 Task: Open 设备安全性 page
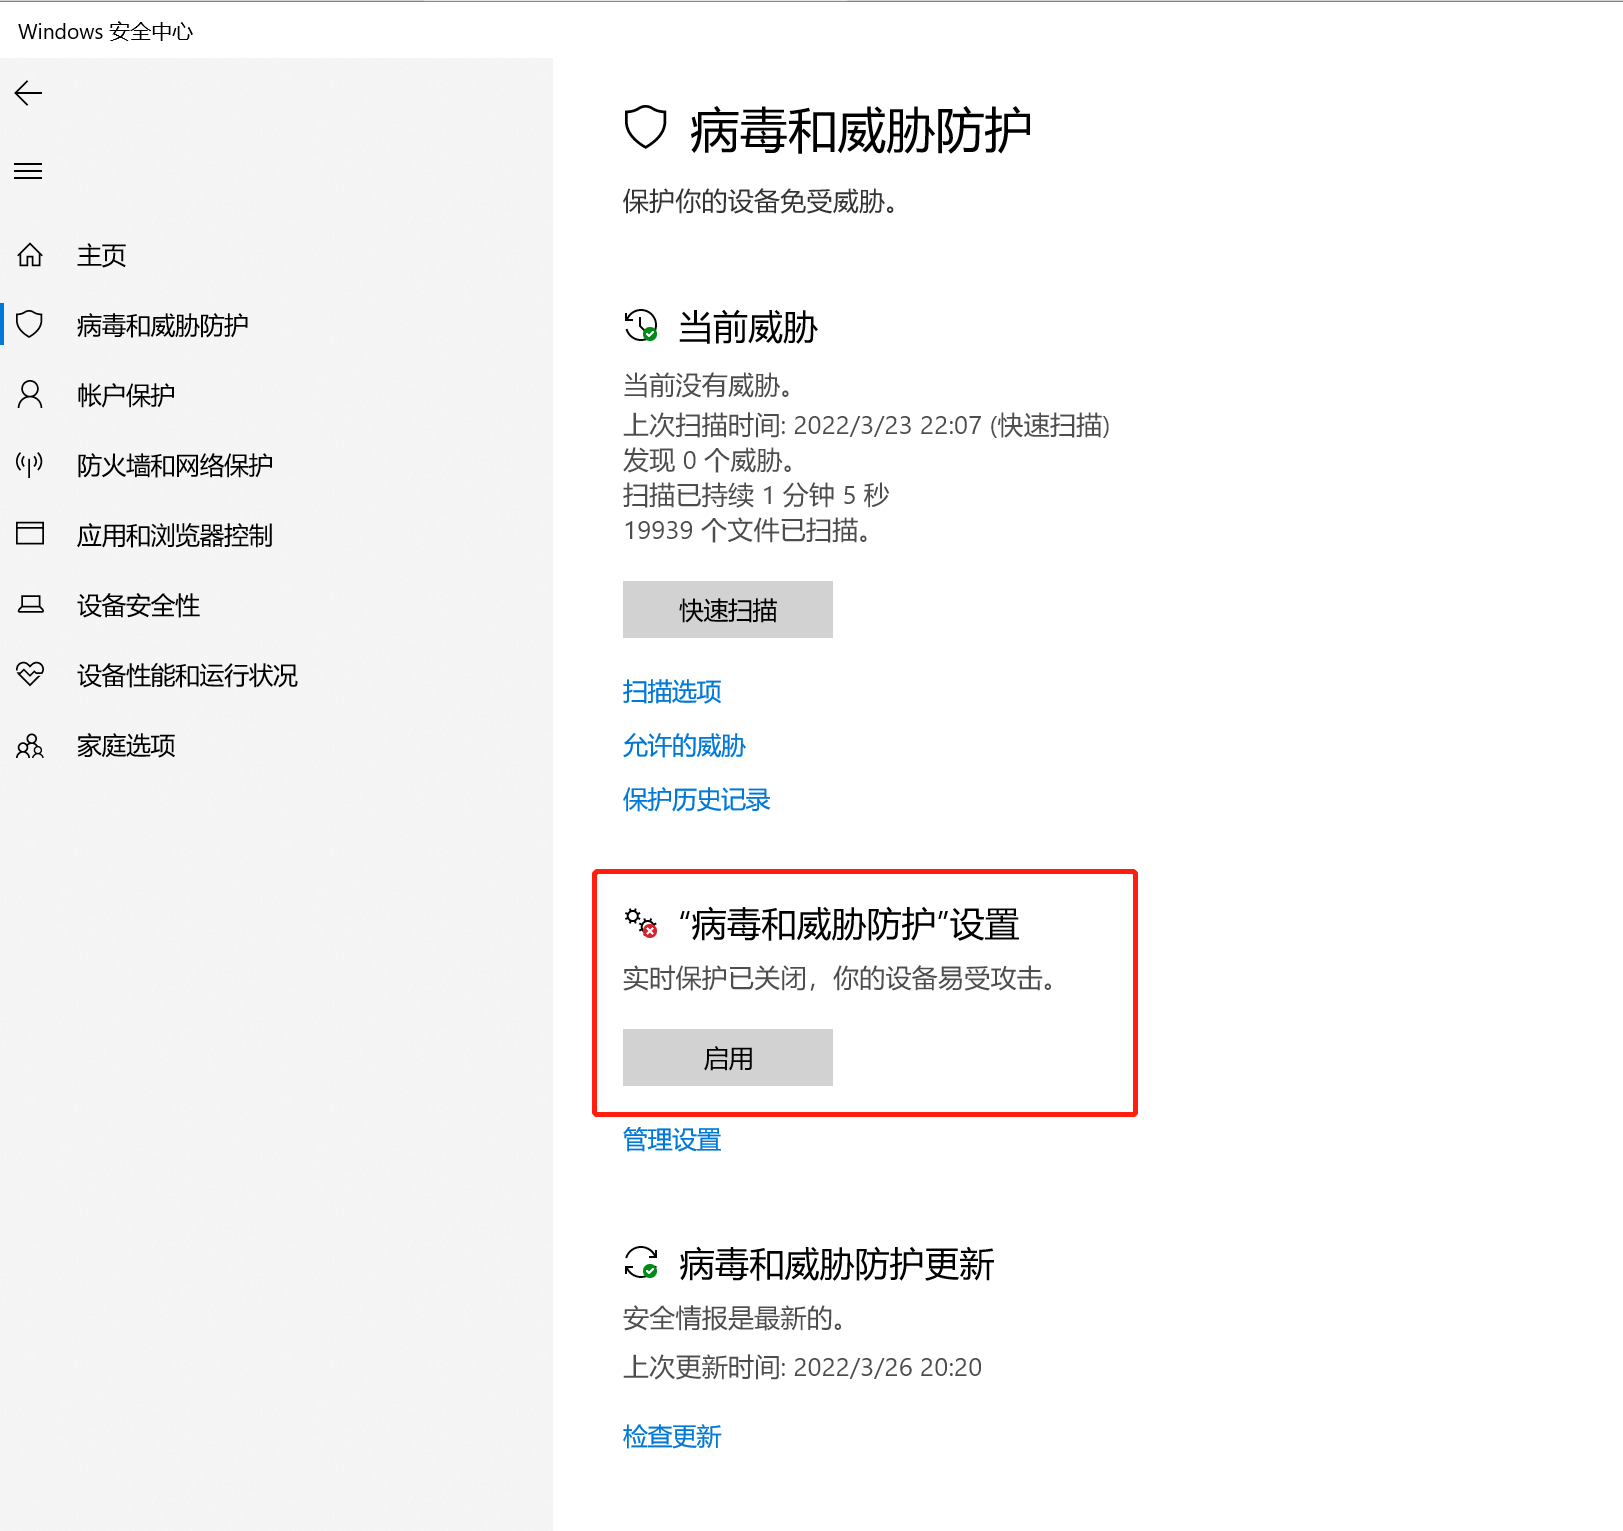pyautogui.click(x=139, y=606)
